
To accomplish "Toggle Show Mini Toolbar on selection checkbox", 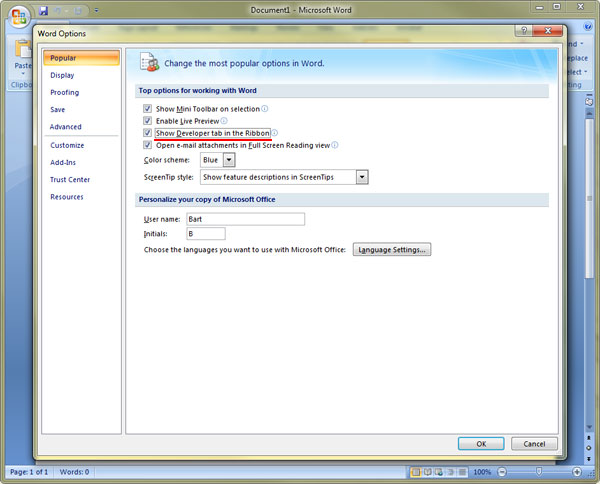I will coord(147,109).
